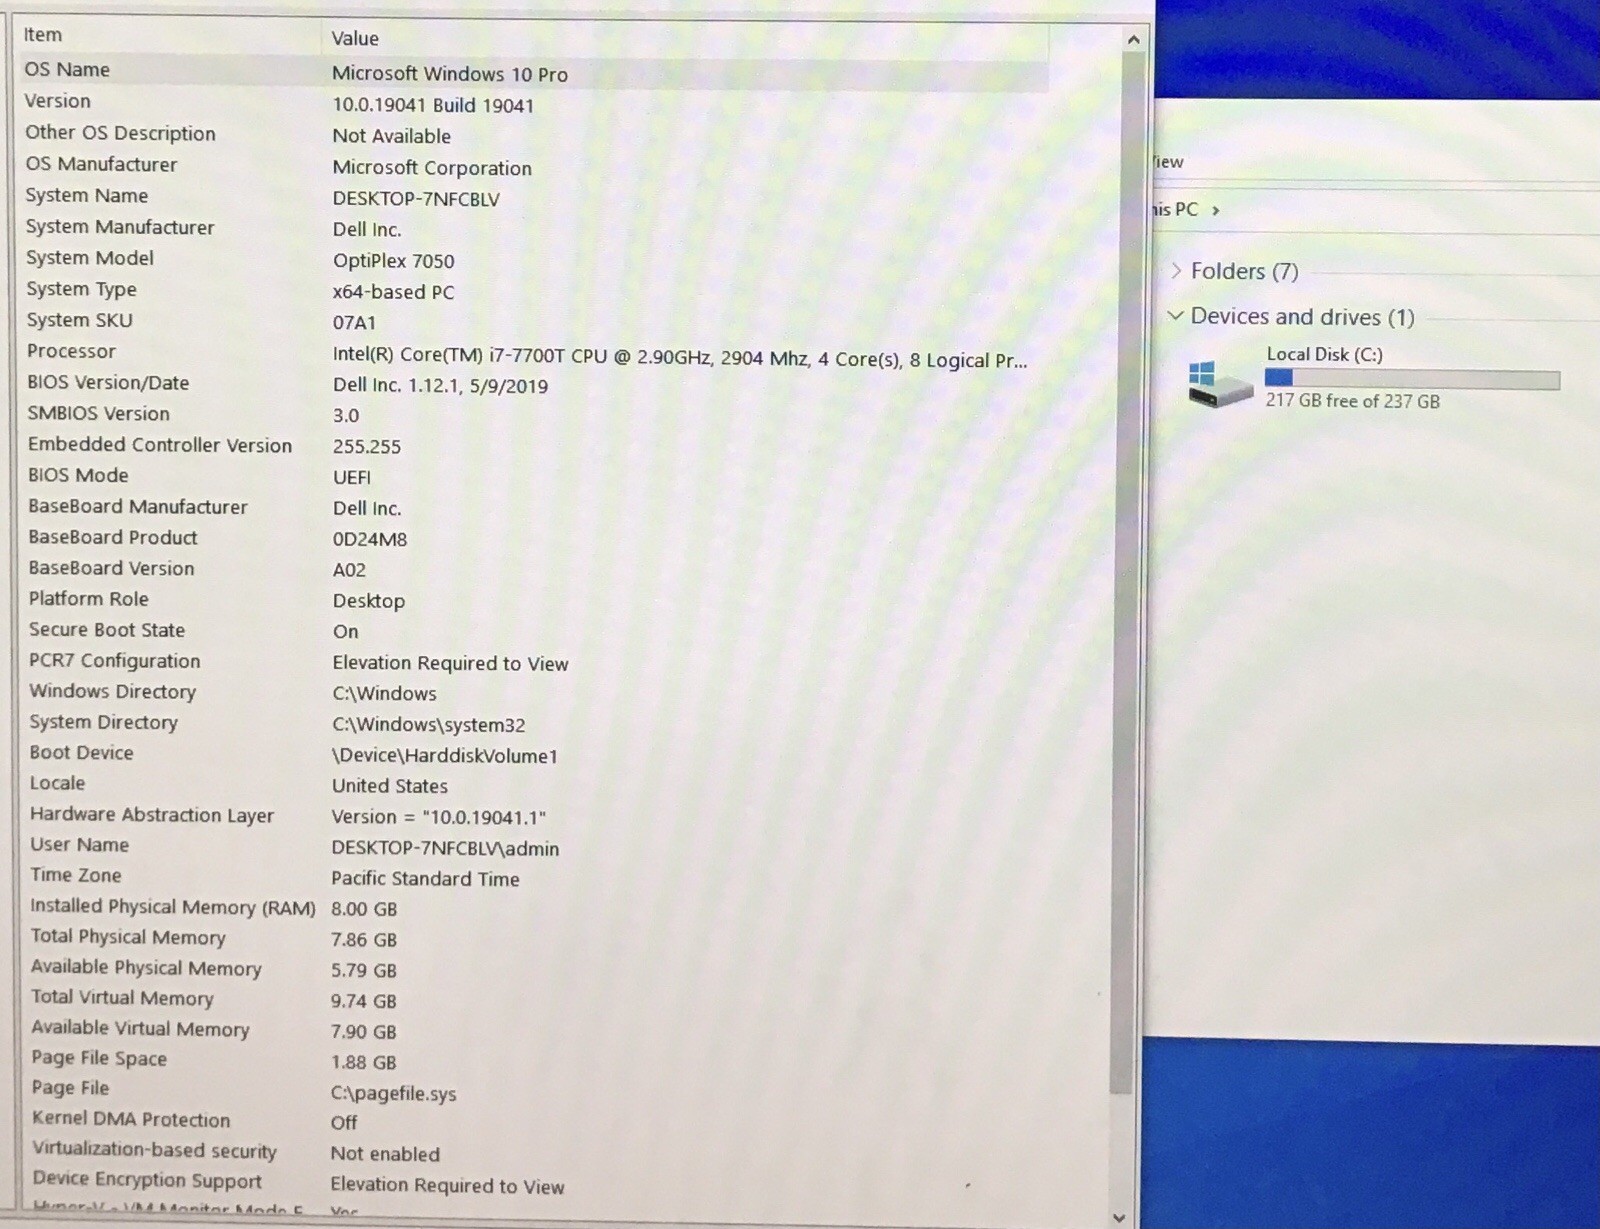The width and height of the screenshot is (1600, 1229).
Task: Select the Virtualization-based security row
Action: [x=535, y=1152]
